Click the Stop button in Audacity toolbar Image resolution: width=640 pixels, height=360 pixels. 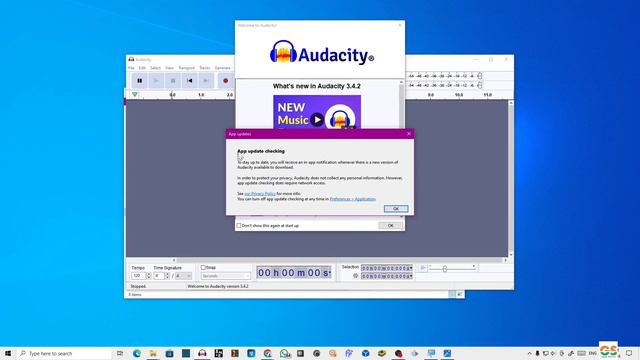pyautogui.click(x=173, y=81)
